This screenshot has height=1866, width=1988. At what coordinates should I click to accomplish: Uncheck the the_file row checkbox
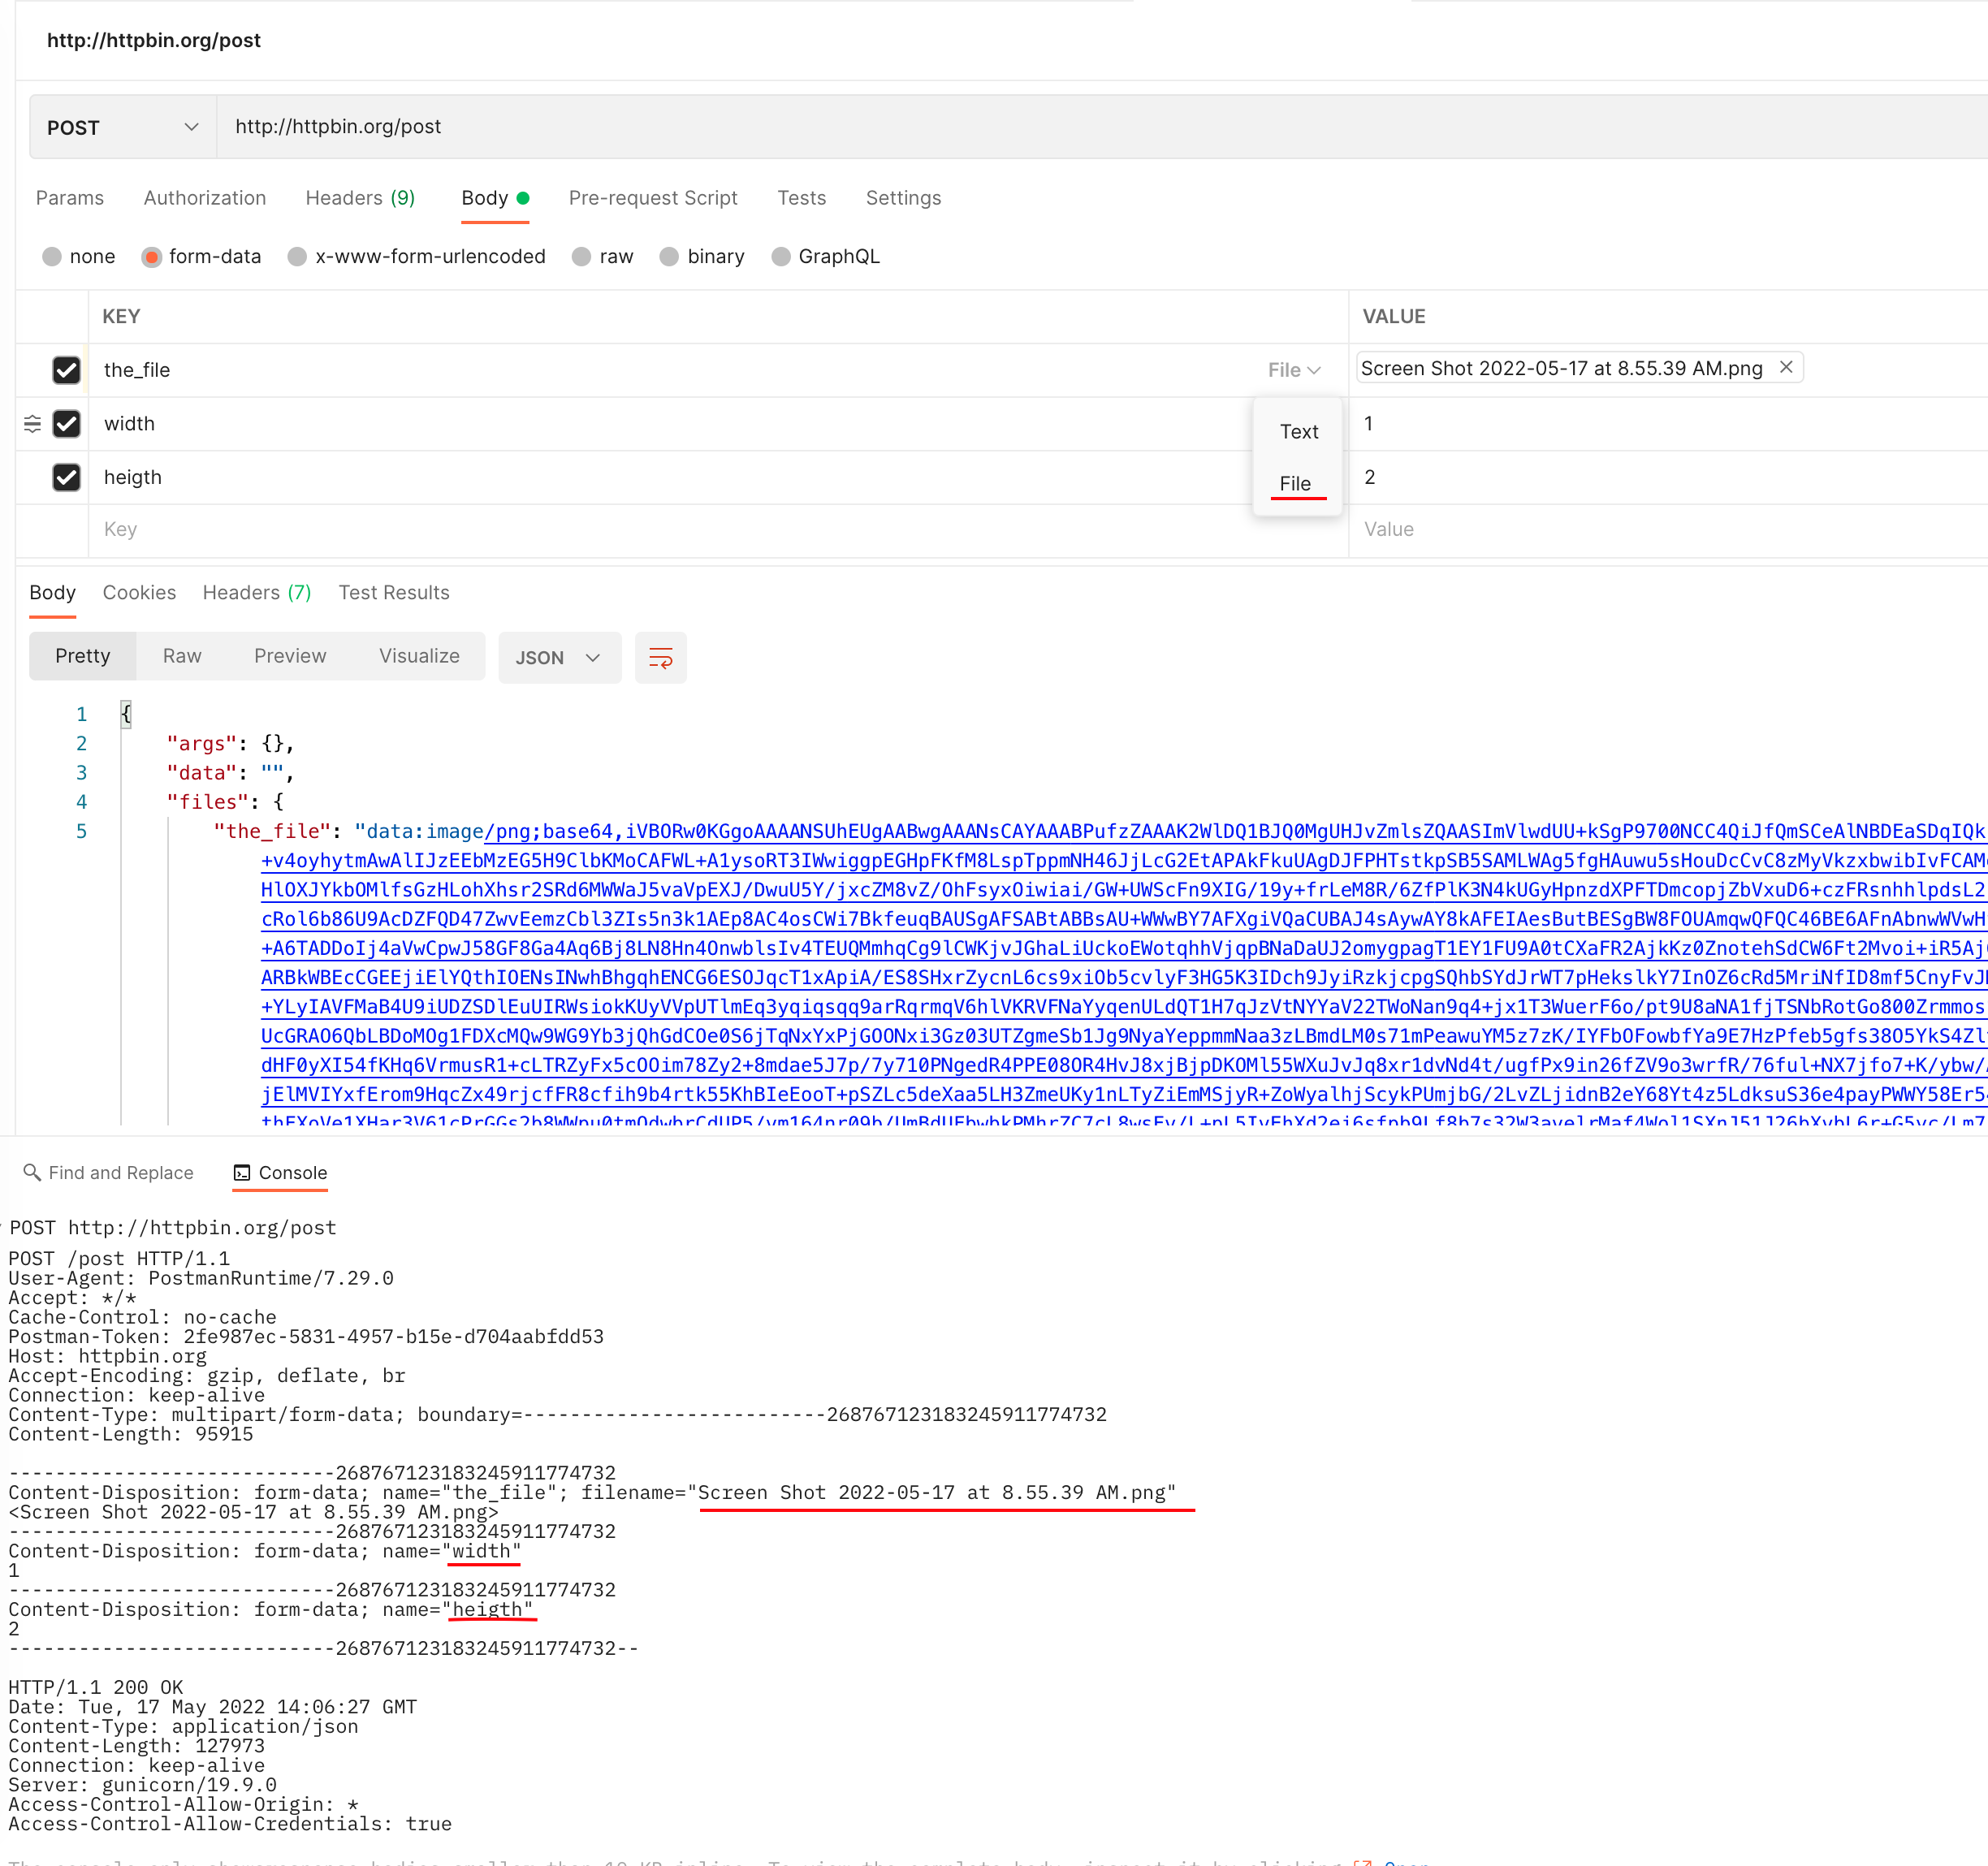click(x=66, y=370)
